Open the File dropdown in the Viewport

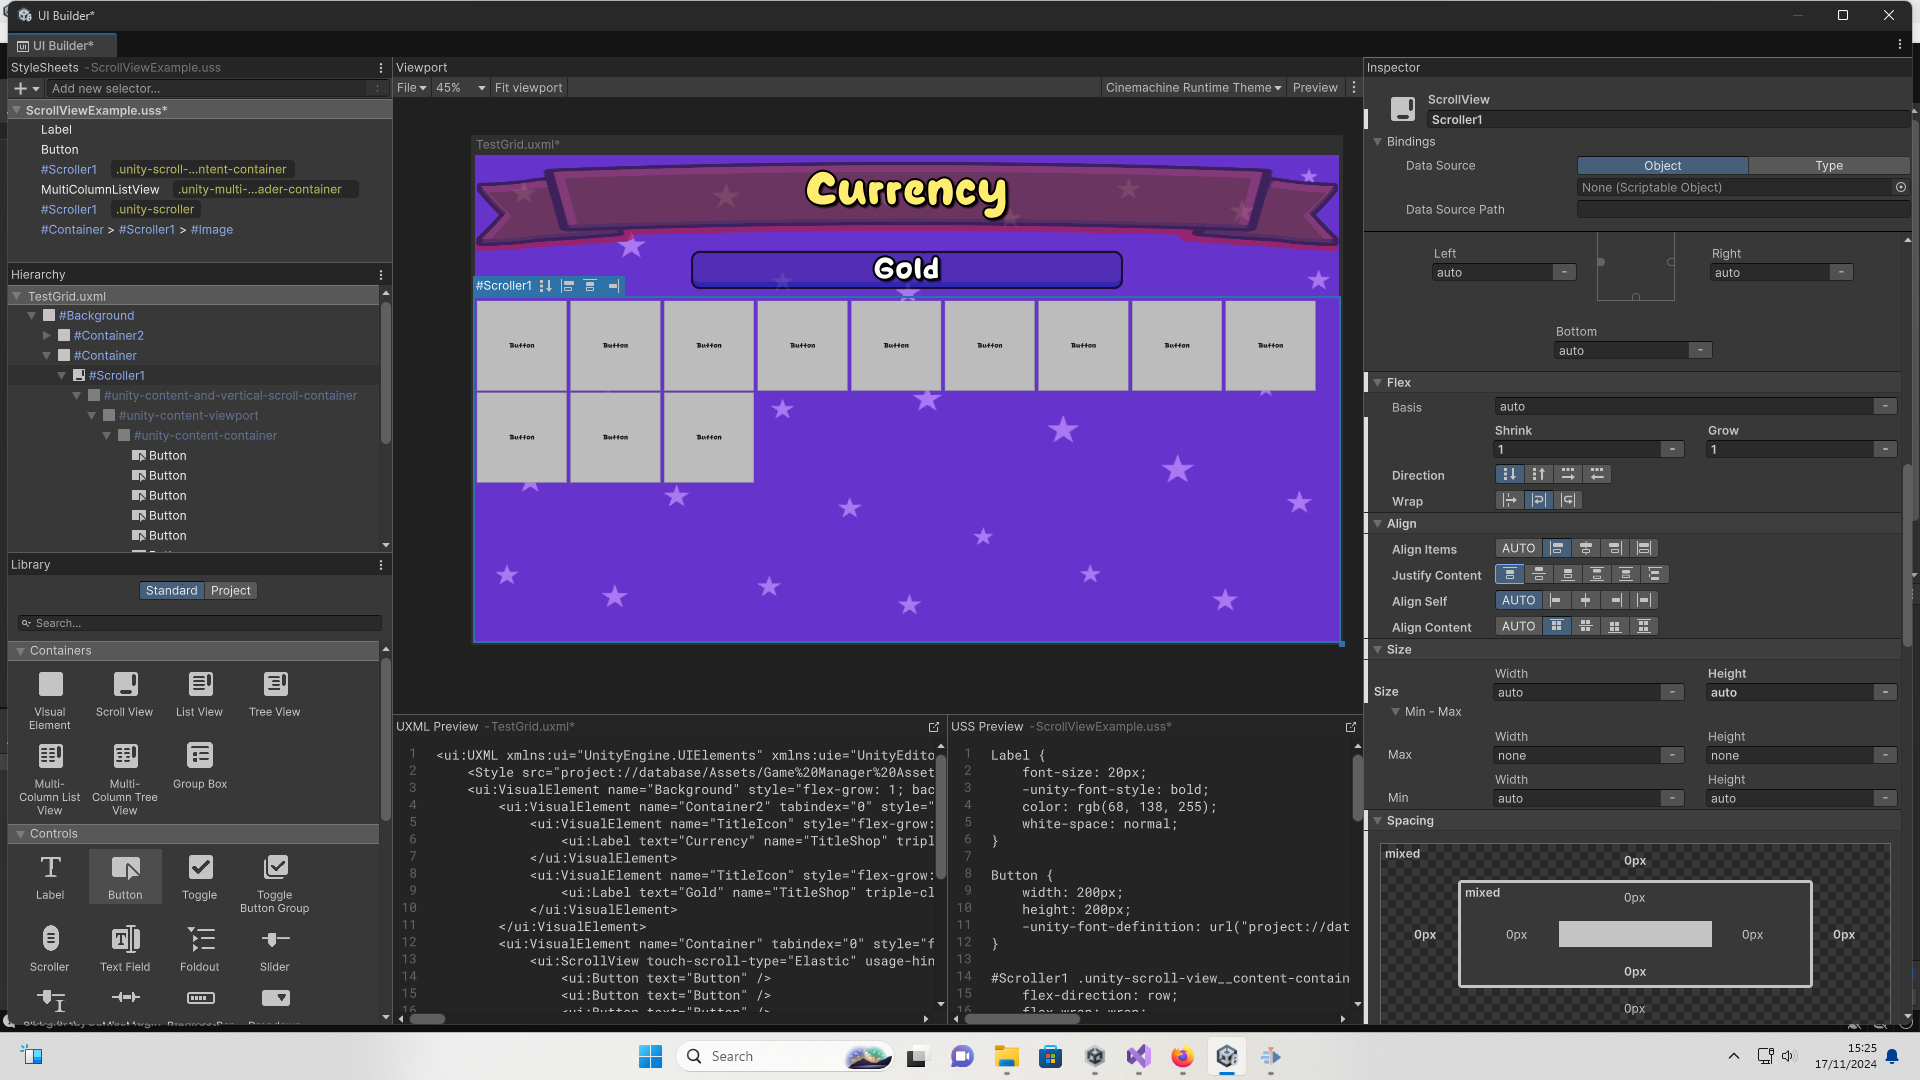click(410, 87)
